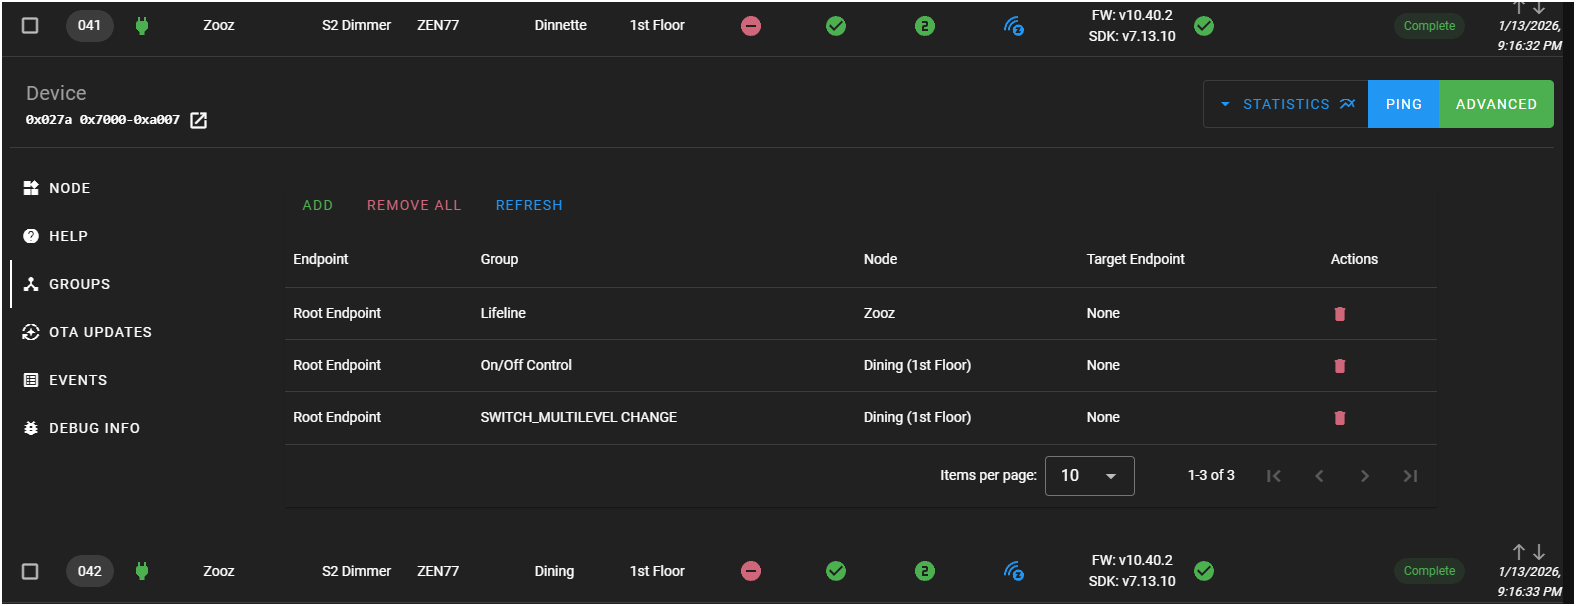Delete the Lifeline group association
Screen dimensions: 1576x606
point(1339,314)
